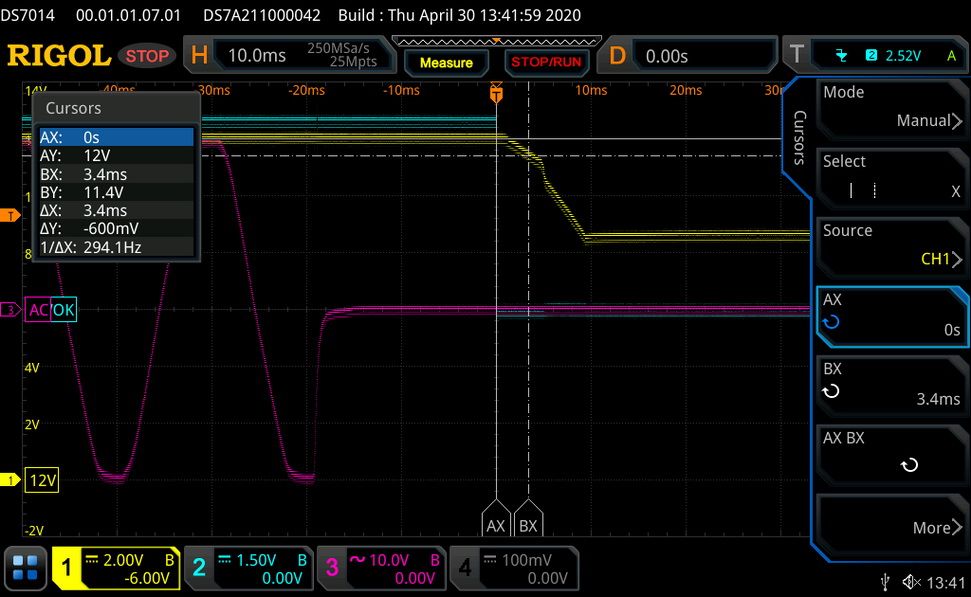Viewport: 971px width, 597px height.
Task: Click the Cursors side tab
Action: click(x=798, y=137)
